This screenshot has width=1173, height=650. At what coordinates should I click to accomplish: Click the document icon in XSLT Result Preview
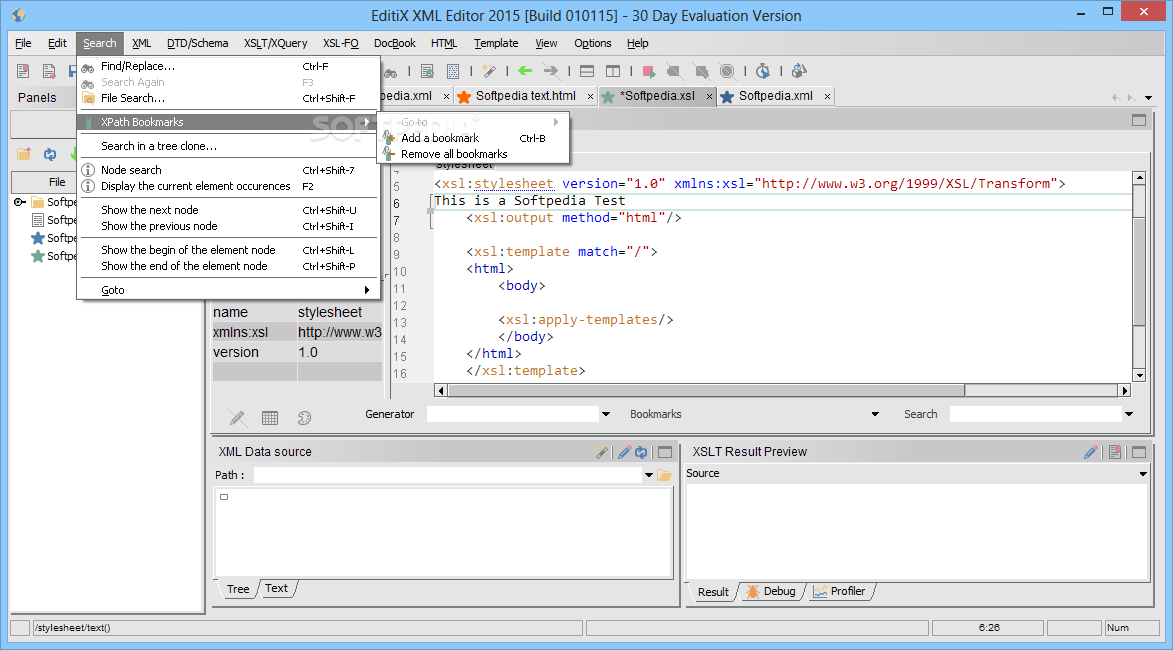[x=1115, y=452]
